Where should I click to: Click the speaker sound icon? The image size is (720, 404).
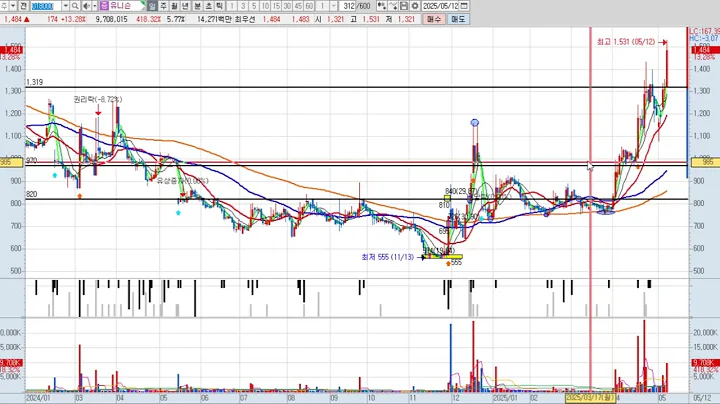coord(86,6)
